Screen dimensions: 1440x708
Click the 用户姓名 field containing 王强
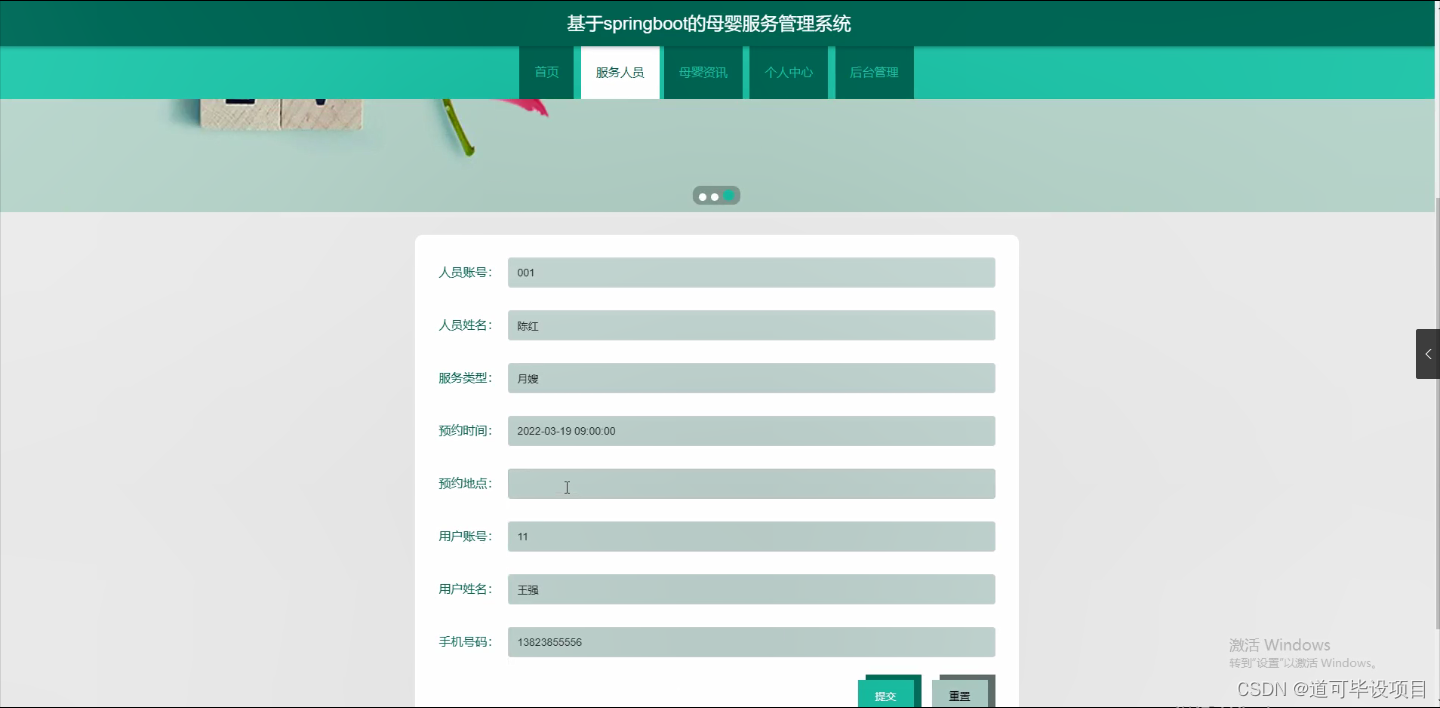point(751,589)
